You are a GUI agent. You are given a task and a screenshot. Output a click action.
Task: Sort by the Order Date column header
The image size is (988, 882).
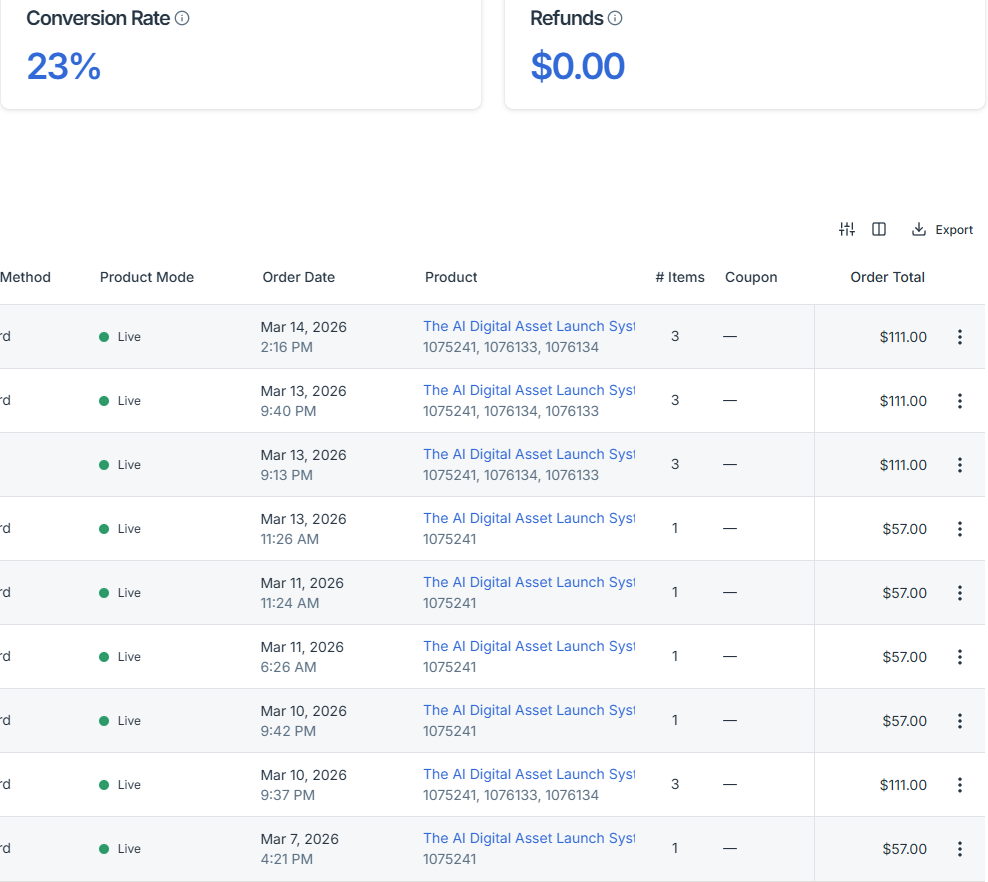coord(298,277)
